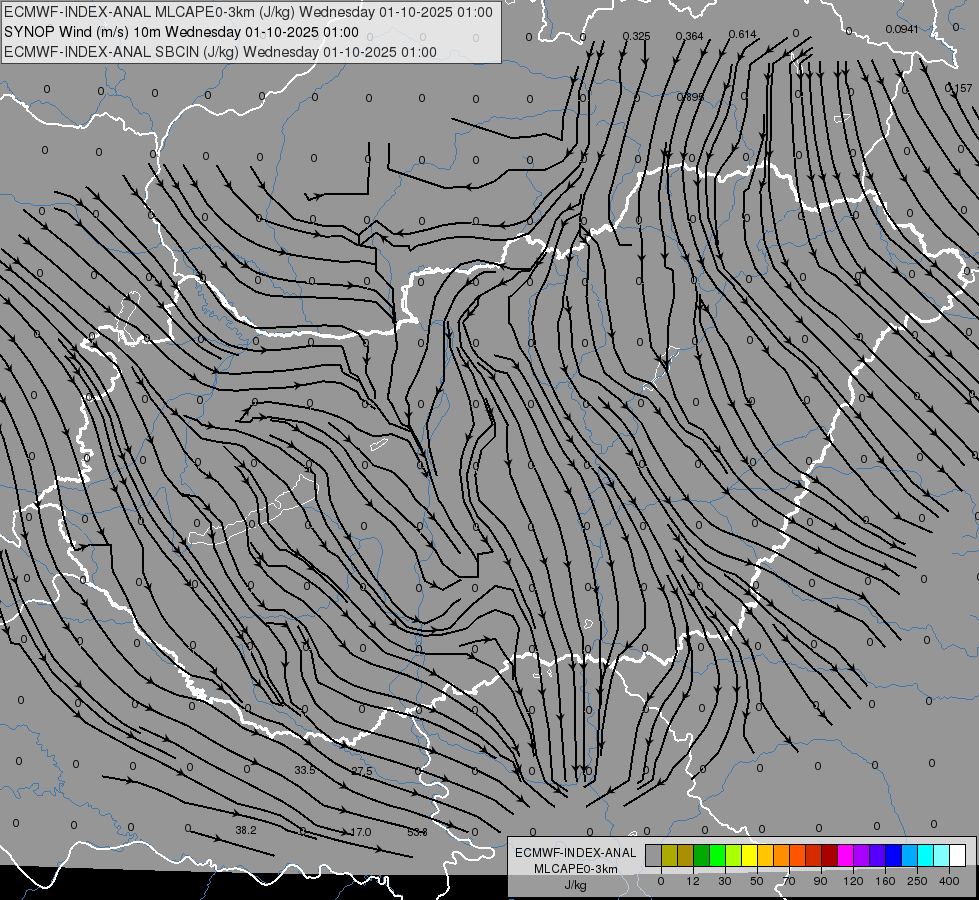Click the legend tick label 90

click(x=820, y=881)
